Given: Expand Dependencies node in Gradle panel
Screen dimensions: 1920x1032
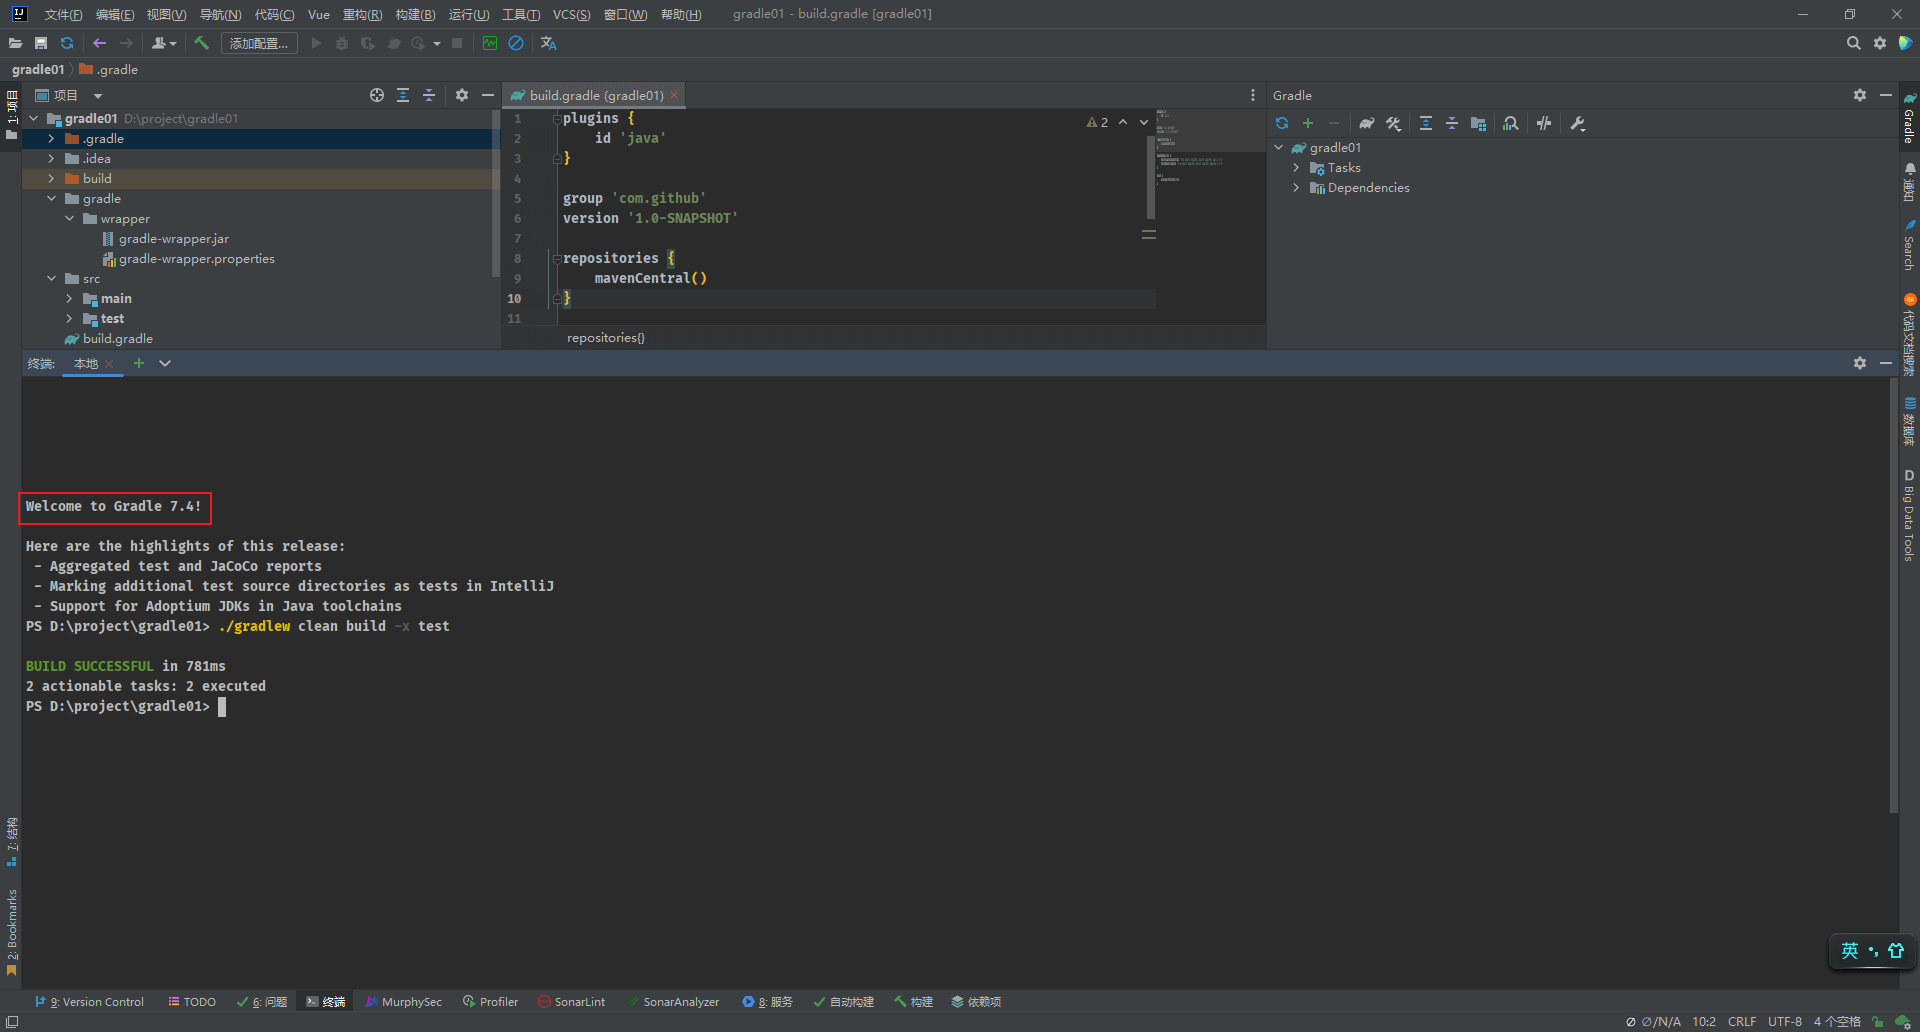Looking at the screenshot, I should coord(1296,188).
